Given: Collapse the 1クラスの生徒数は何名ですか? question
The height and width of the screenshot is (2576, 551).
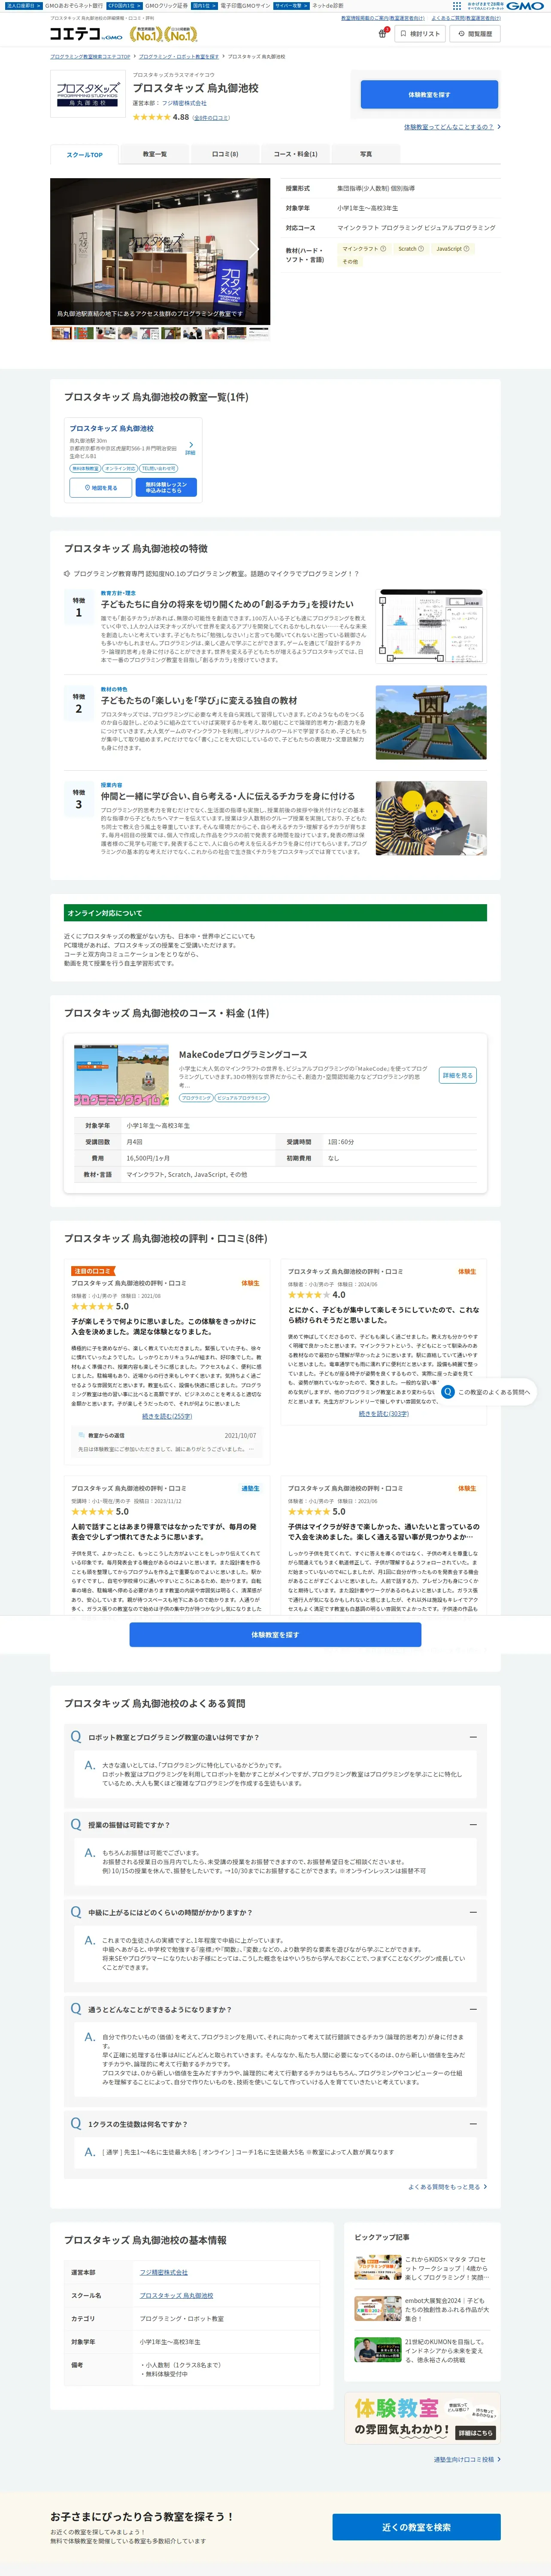Looking at the screenshot, I should click(x=473, y=2124).
